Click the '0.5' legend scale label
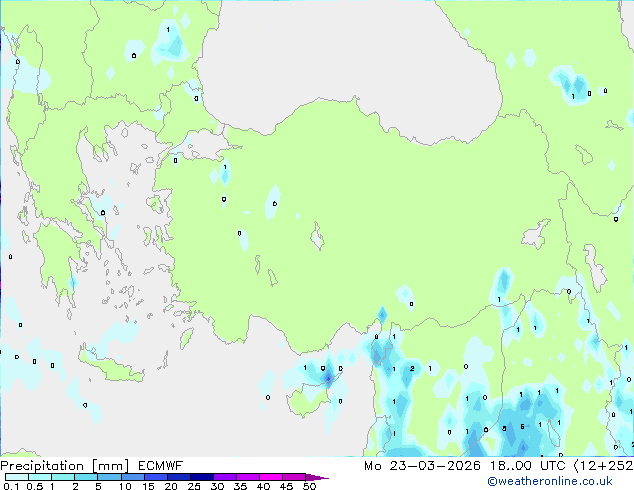Viewport: 634px width, 490px height. click(35, 486)
